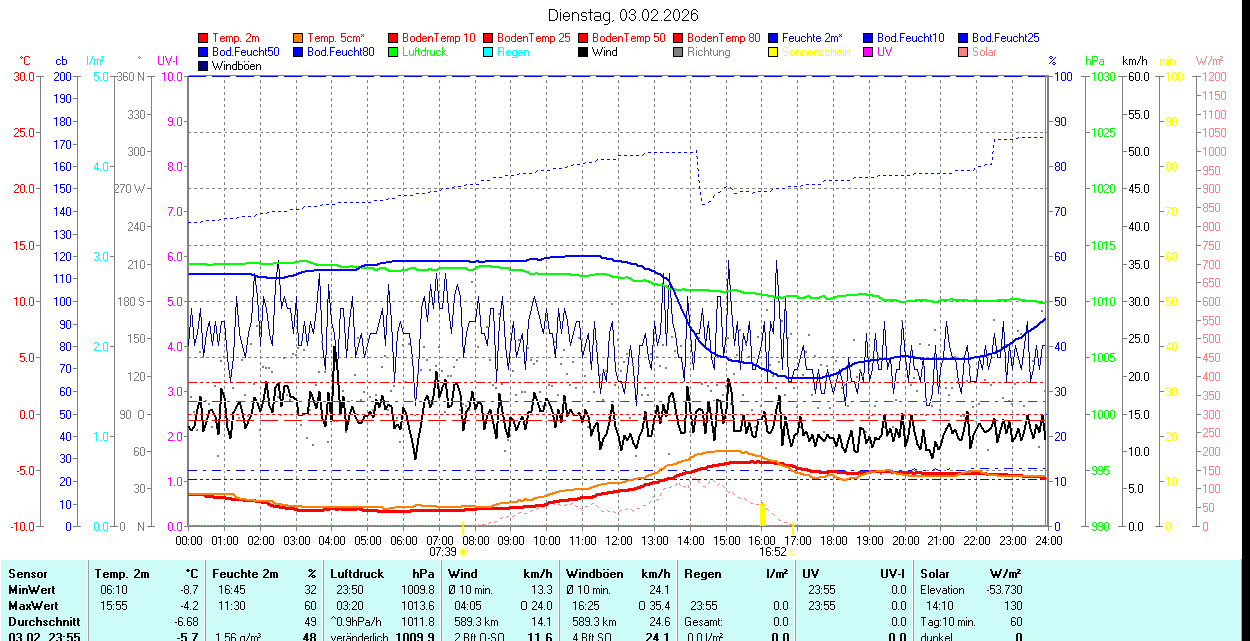Click the 16:52 sunset time marker
The image size is (1250, 641).
[772, 551]
